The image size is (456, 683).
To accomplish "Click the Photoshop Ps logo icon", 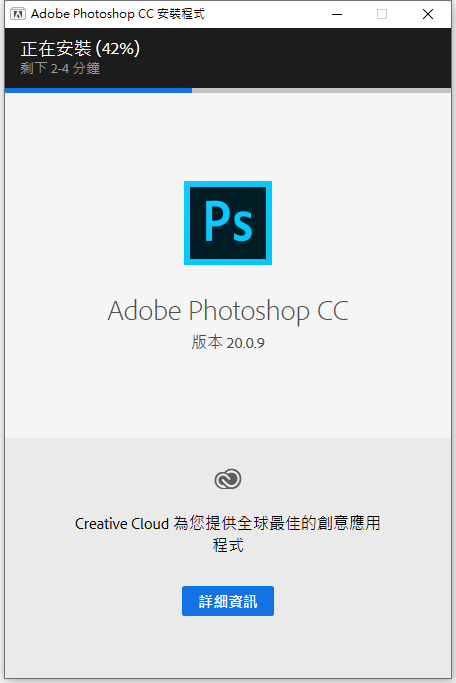I will (228, 223).
